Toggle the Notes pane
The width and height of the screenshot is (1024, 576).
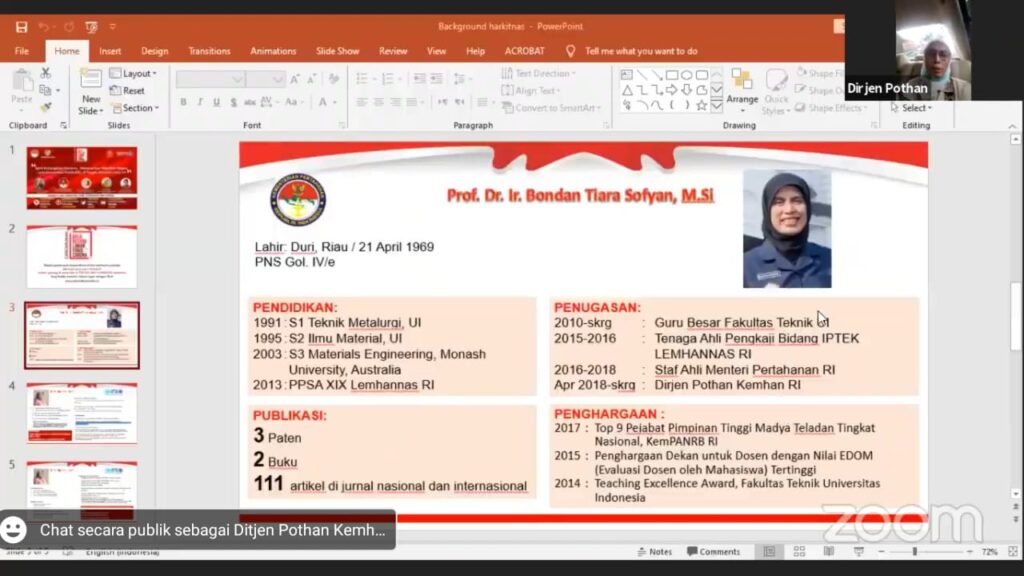[655, 552]
